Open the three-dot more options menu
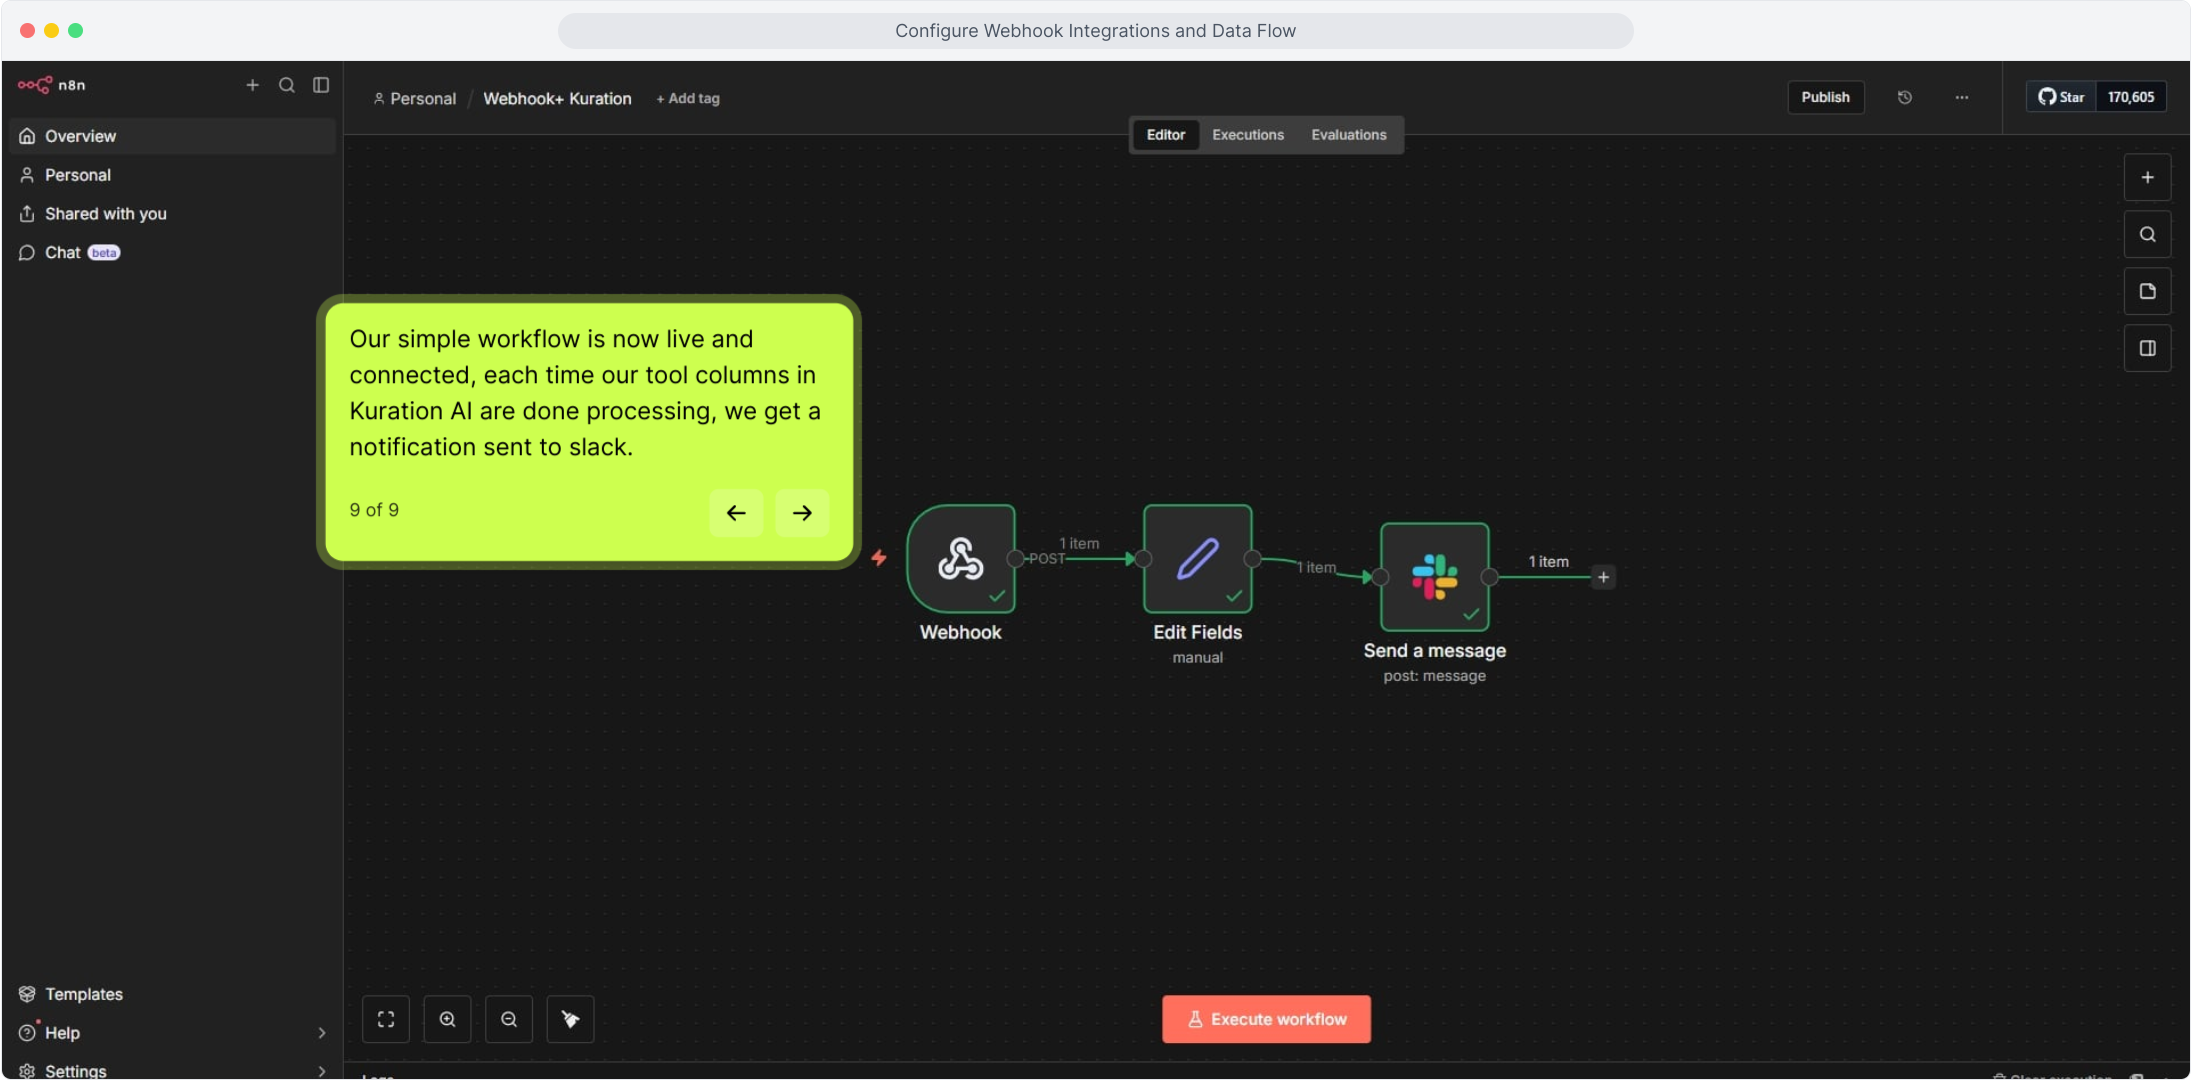2192x1080 pixels. tap(1961, 97)
